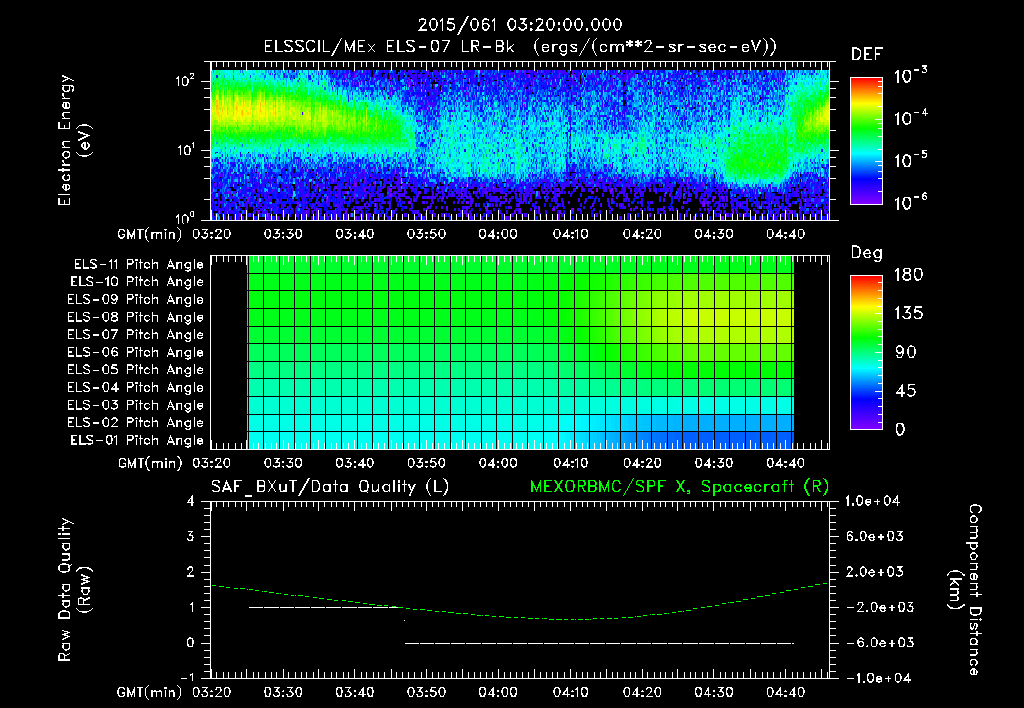
Task: Click the -1 tick on Raw Data Quality axis
Action: pos(187,677)
